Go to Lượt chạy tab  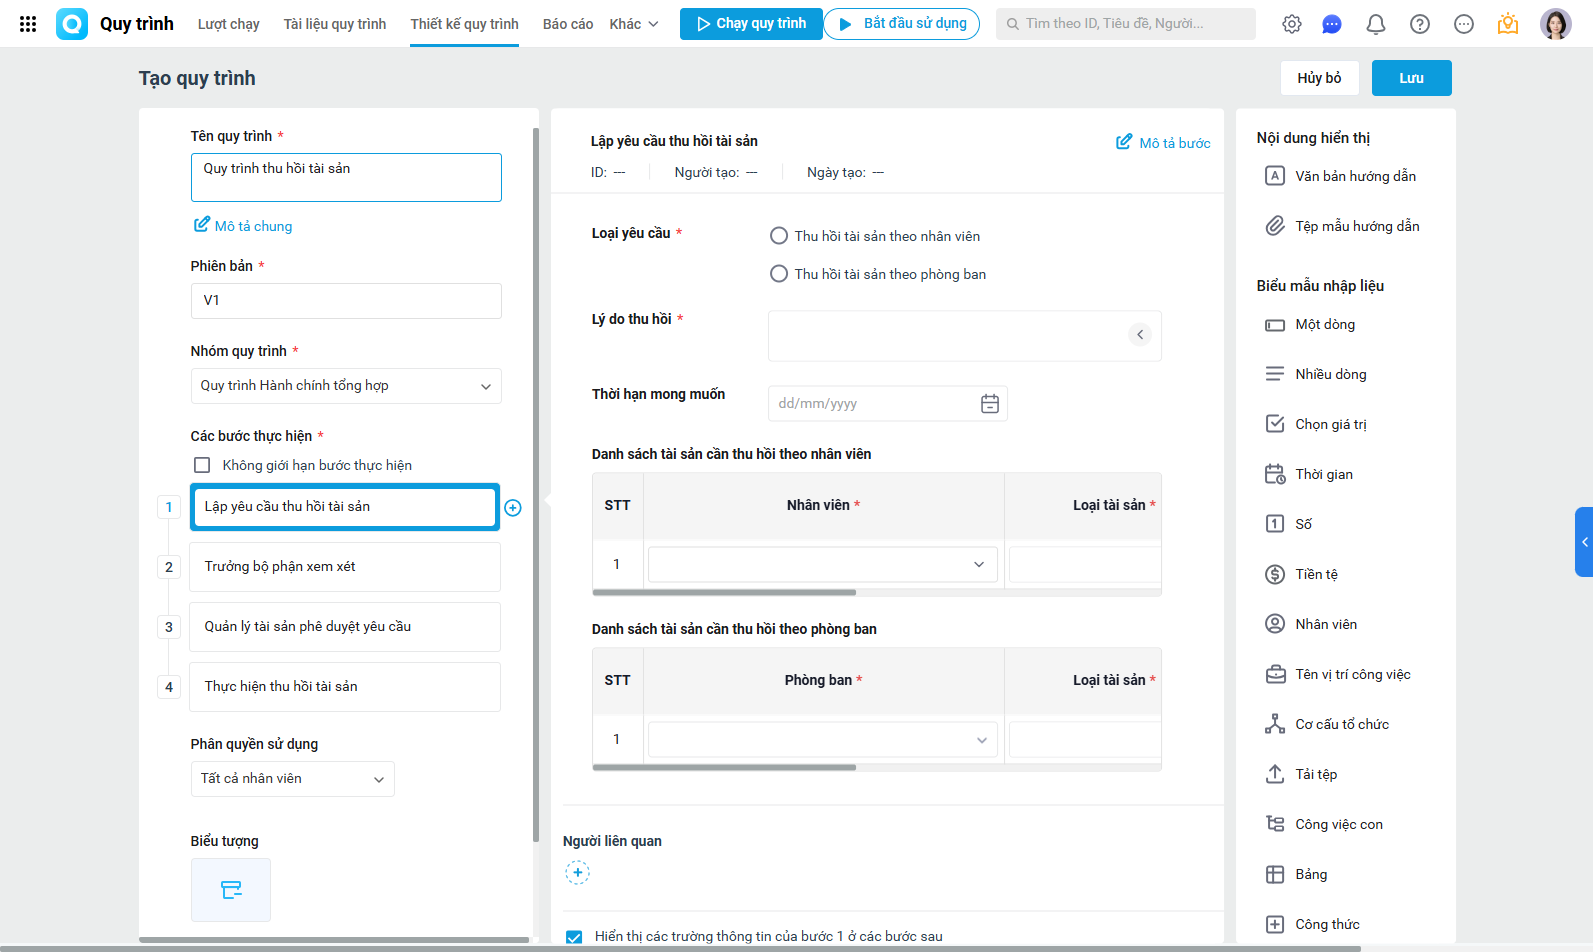229,24
